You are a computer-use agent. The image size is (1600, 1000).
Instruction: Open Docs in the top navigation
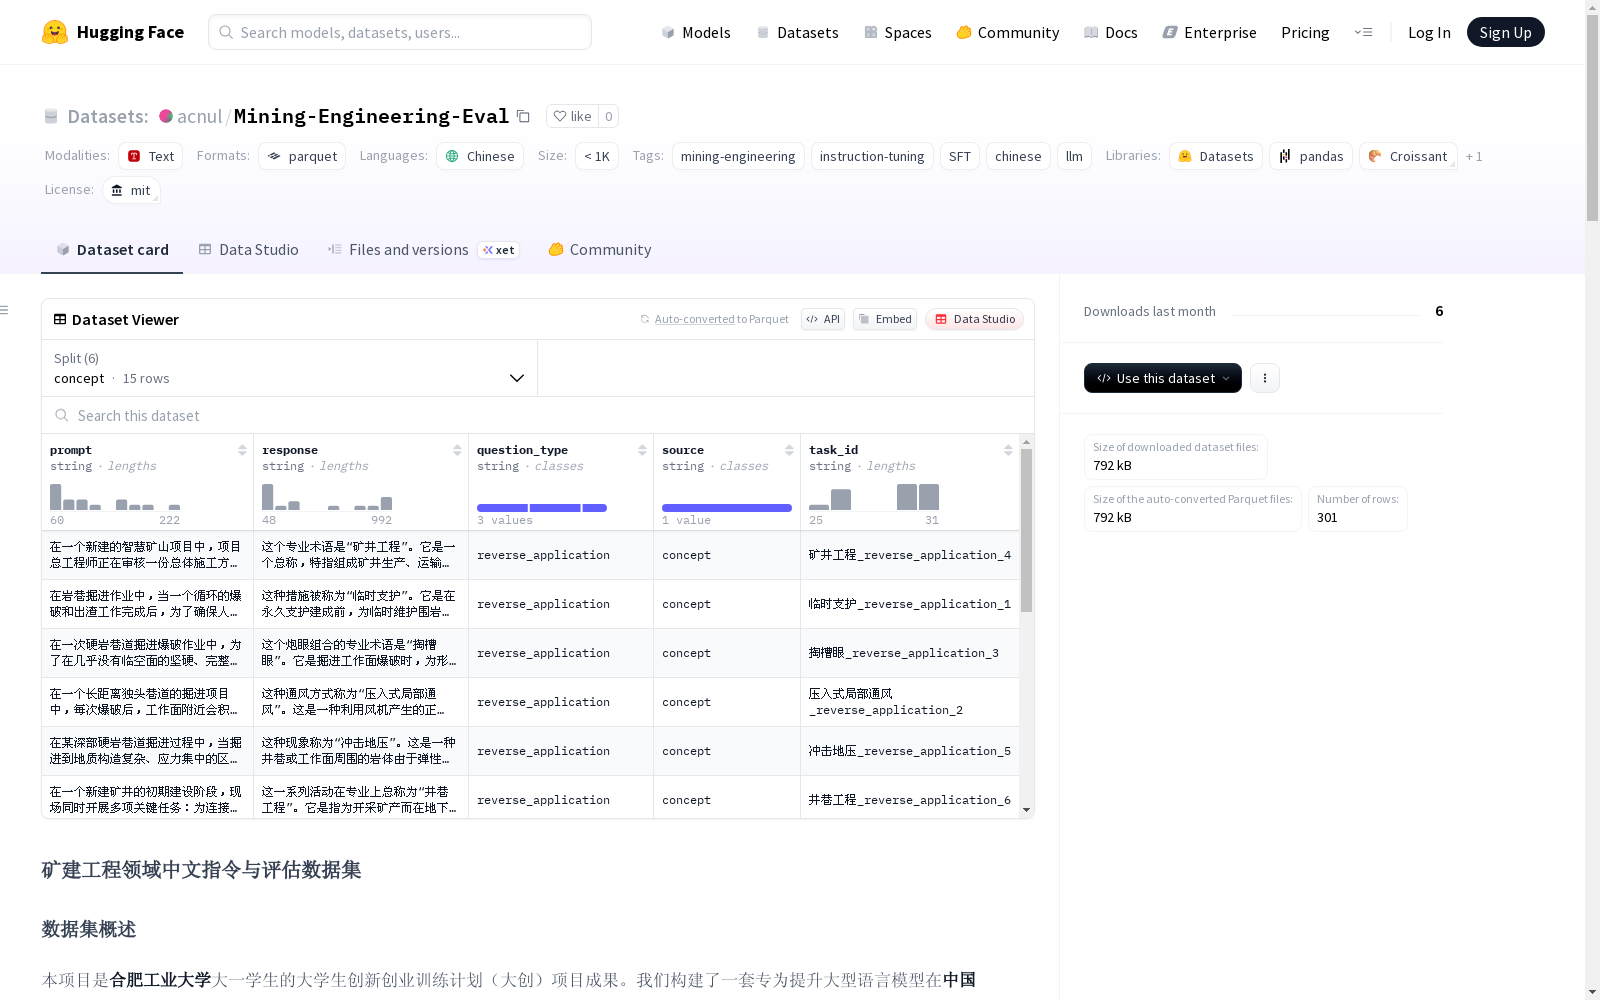click(x=1111, y=32)
